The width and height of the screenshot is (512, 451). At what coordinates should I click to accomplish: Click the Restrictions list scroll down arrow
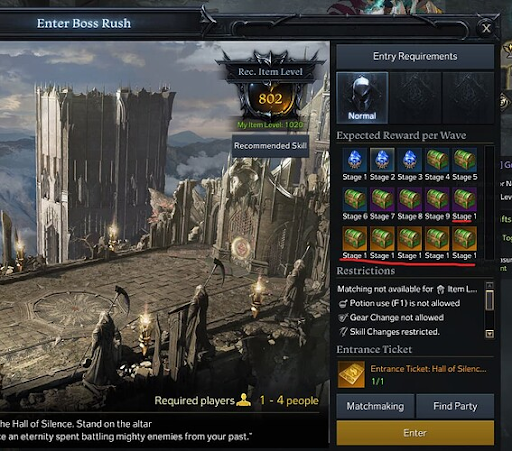click(489, 334)
